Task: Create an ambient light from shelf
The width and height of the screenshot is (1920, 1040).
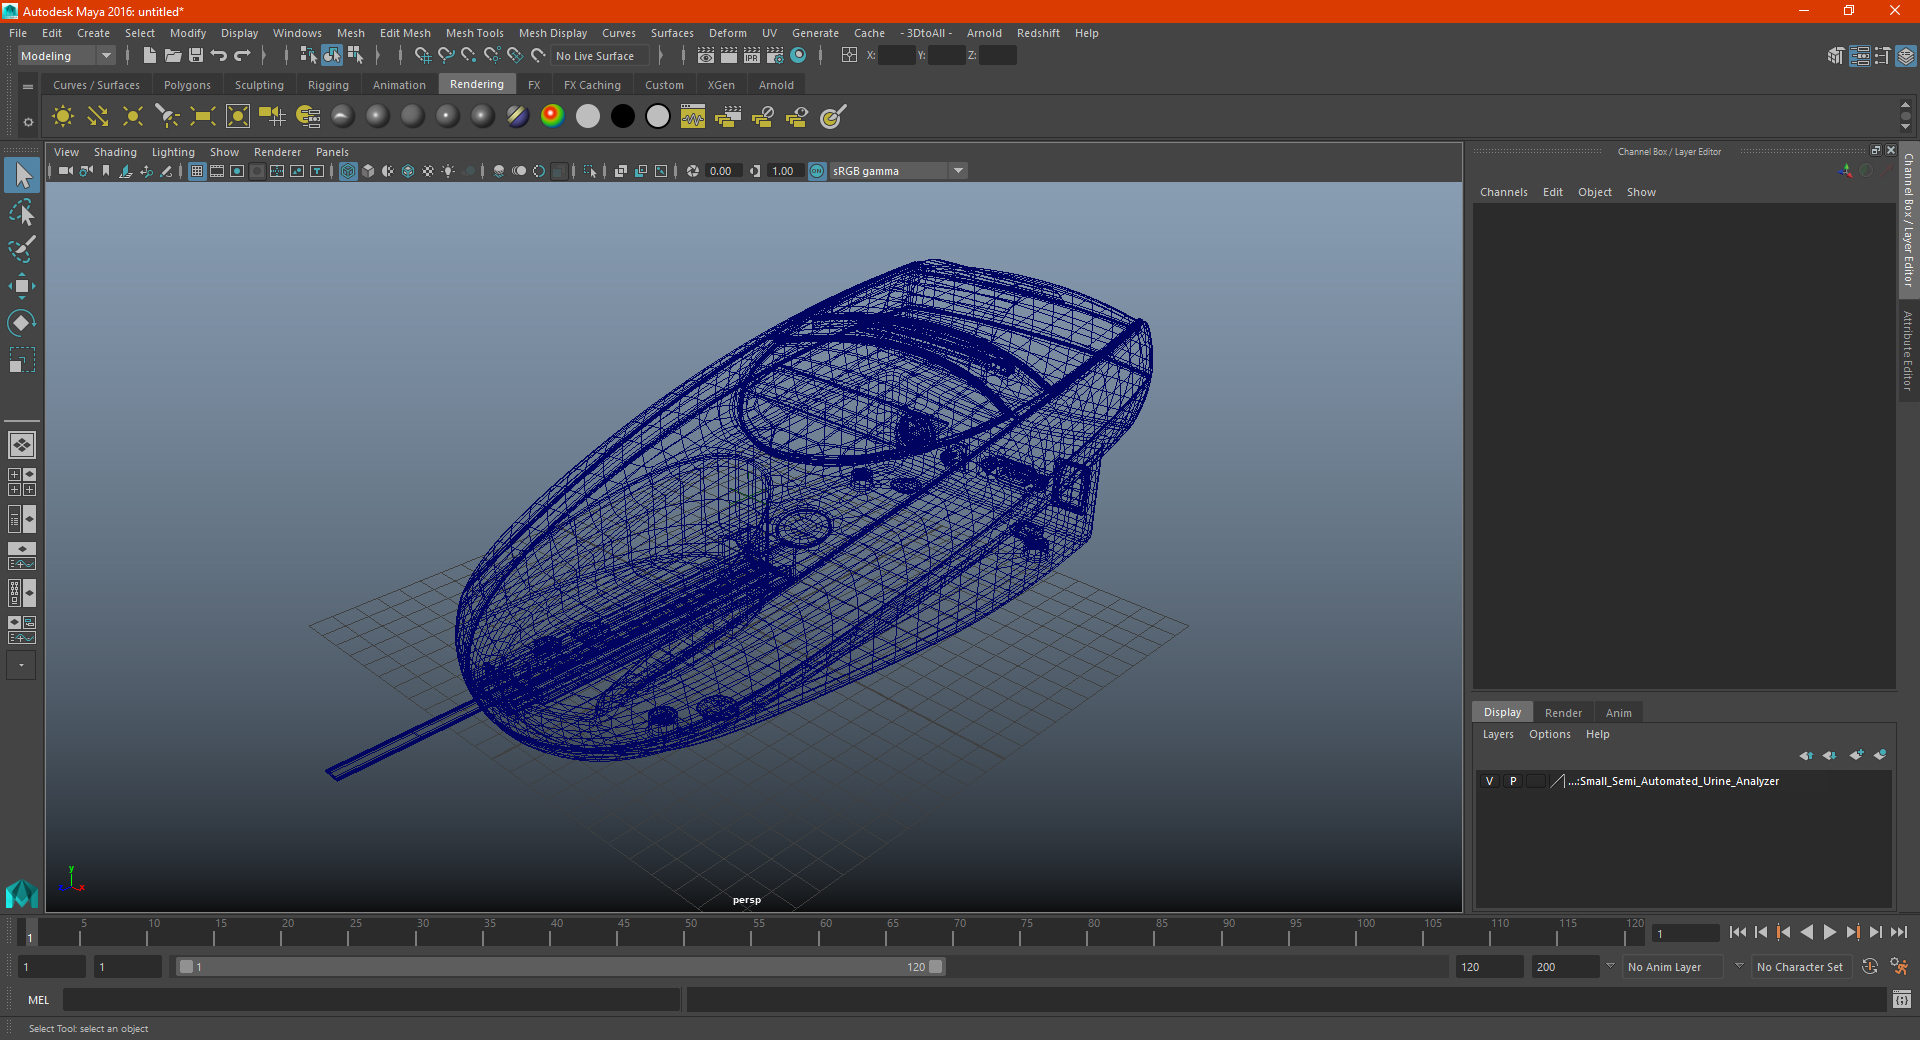Action: tap(63, 117)
